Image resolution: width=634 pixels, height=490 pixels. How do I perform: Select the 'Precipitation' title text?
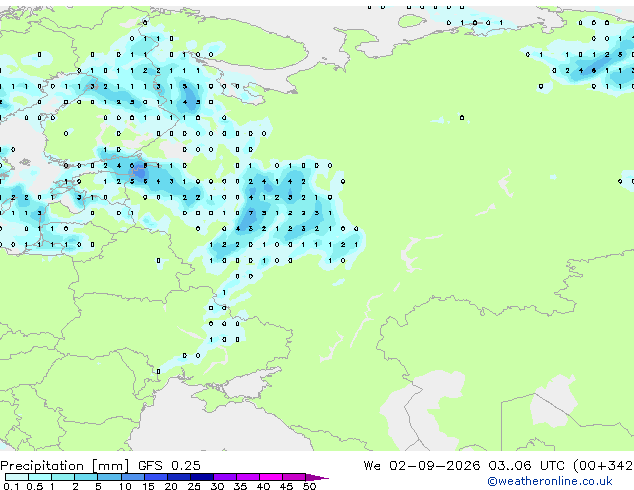42,466
